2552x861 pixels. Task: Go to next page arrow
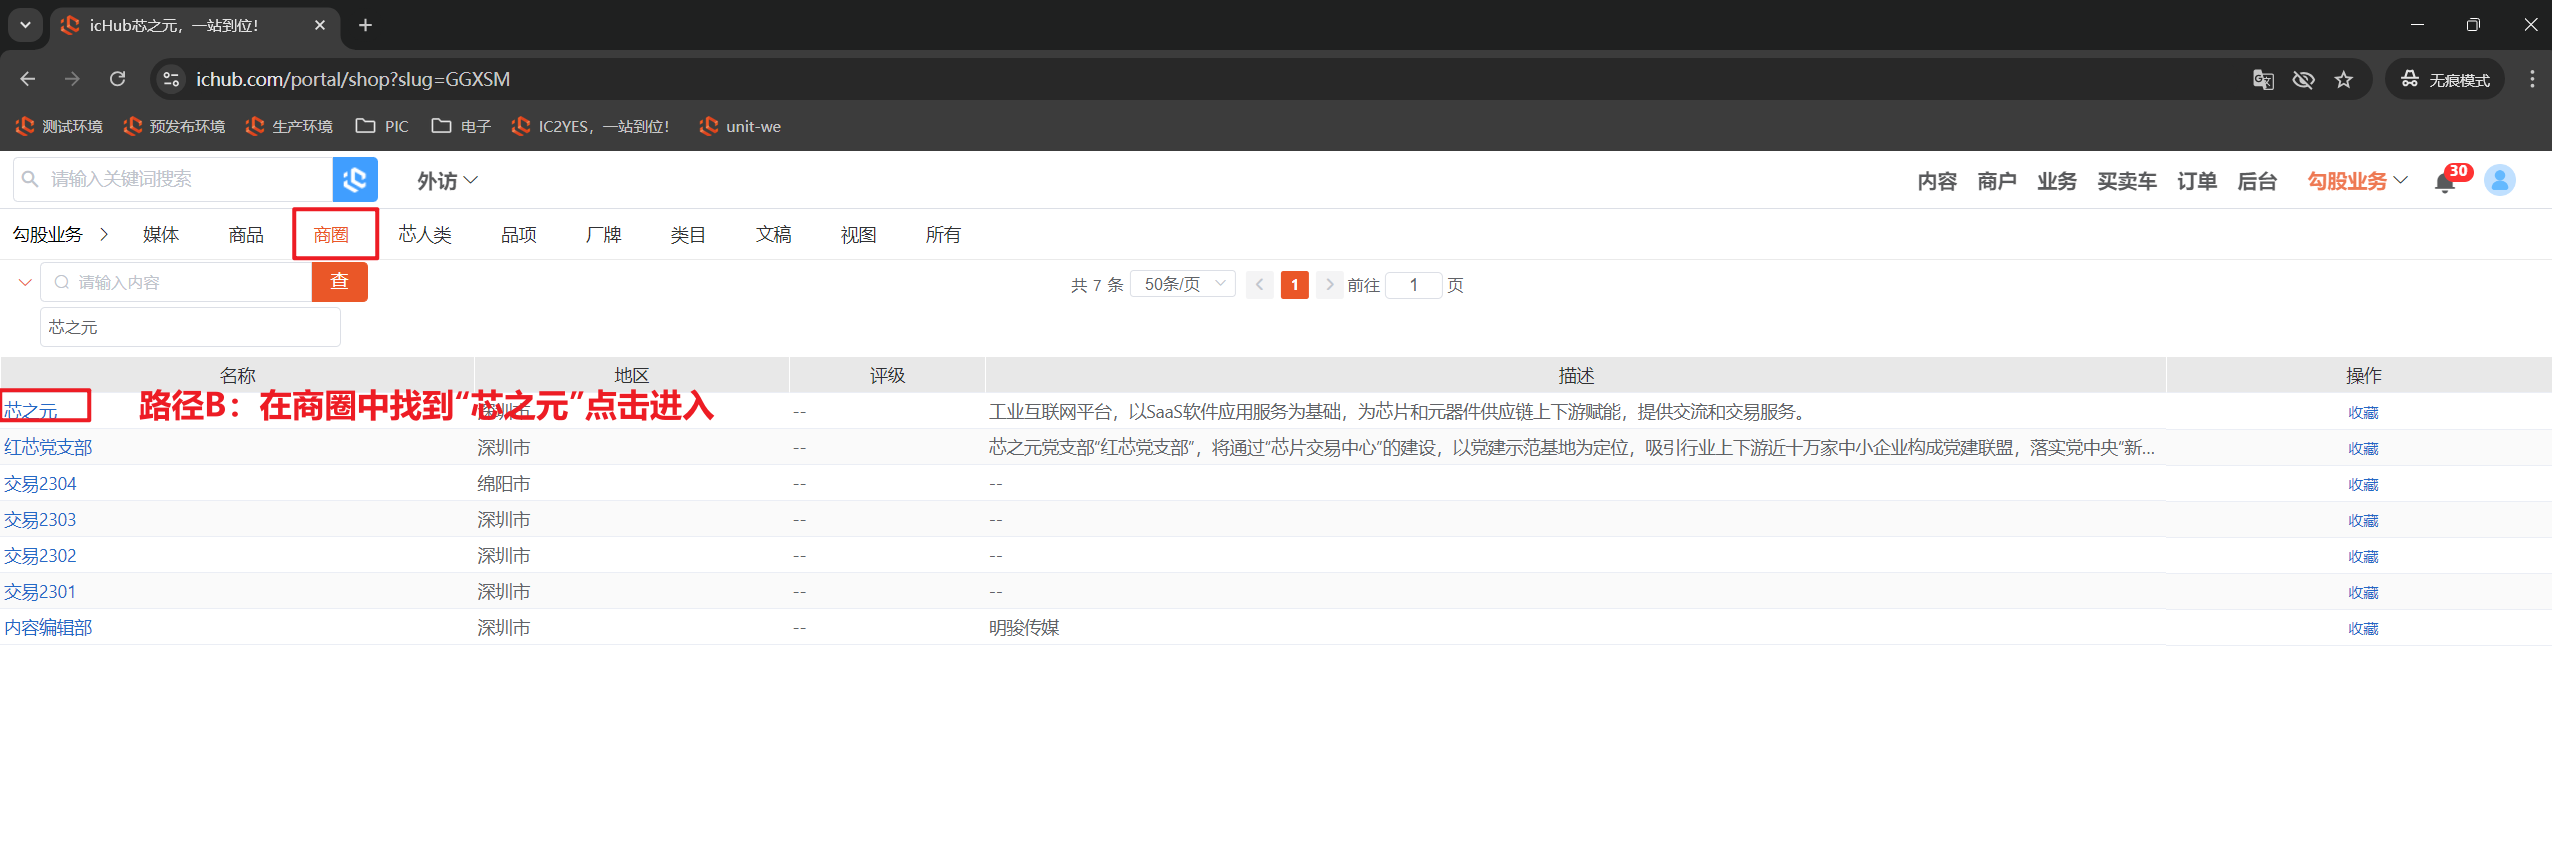[x=1329, y=285]
